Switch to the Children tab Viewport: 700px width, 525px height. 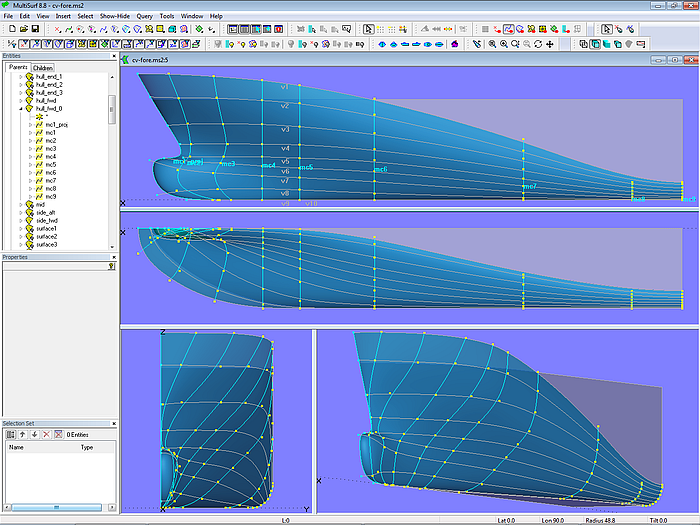tap(43, 68)
